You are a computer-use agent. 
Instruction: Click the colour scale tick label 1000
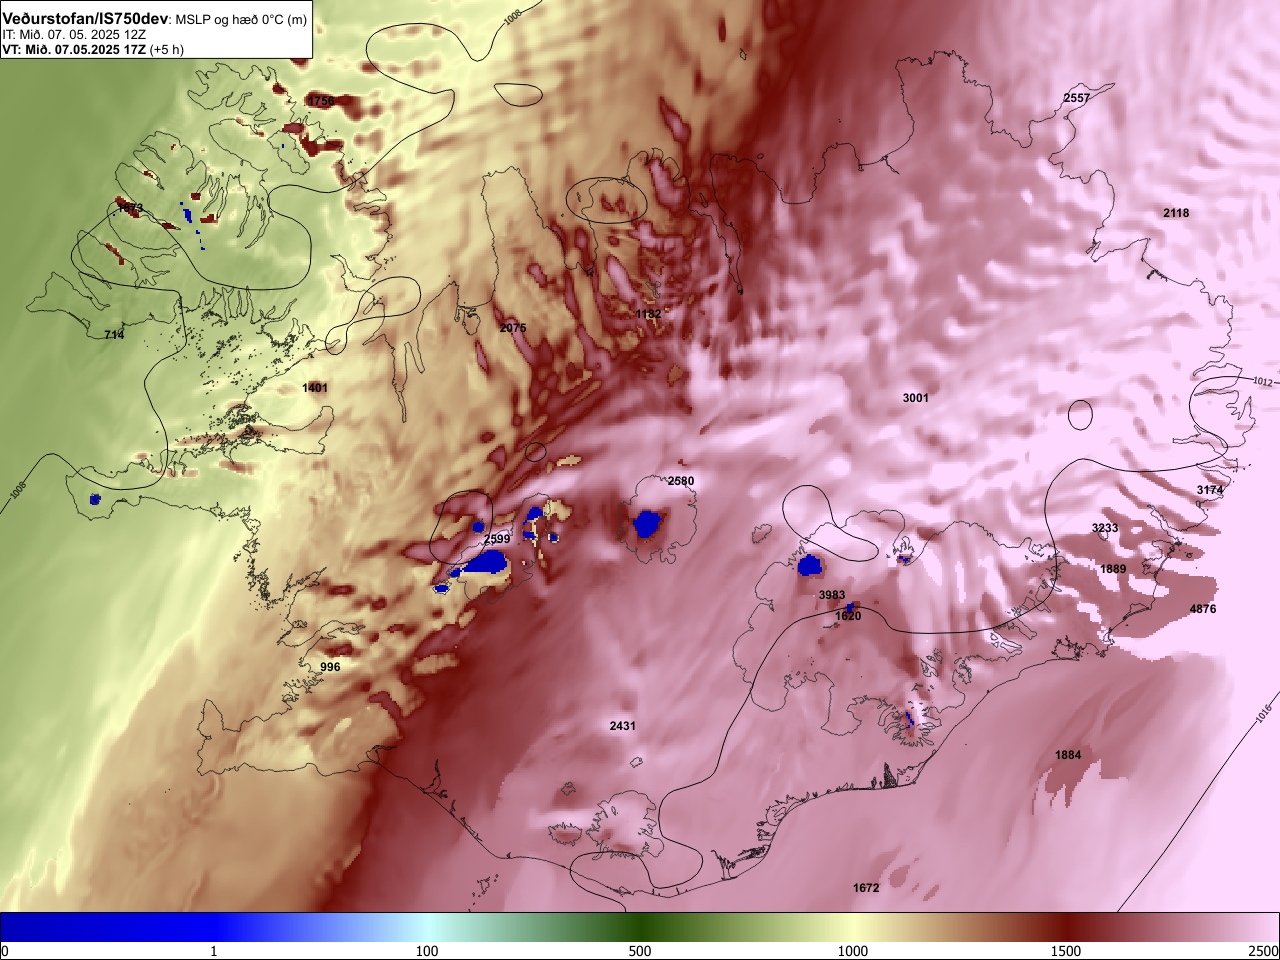coord(853,951)
